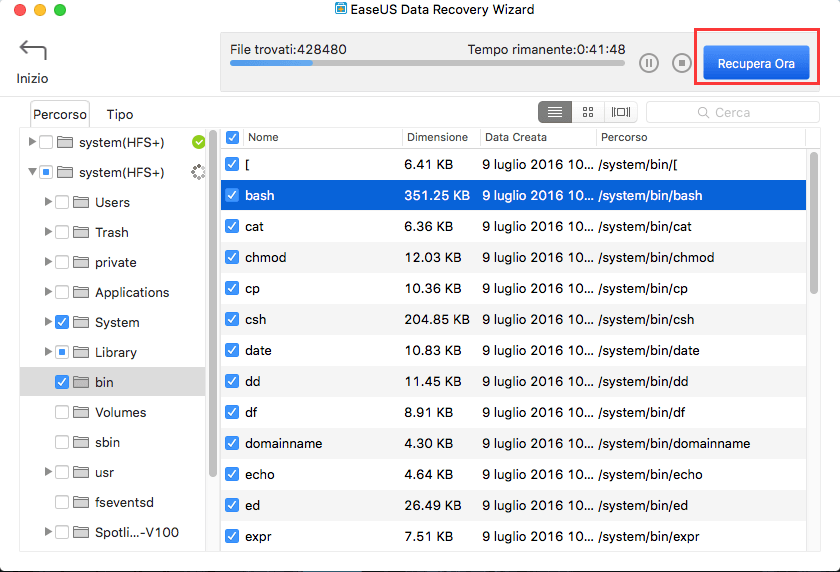Expand the Library folder node
The height and width of the screenshot is (572, 840).
coord(48,351)
